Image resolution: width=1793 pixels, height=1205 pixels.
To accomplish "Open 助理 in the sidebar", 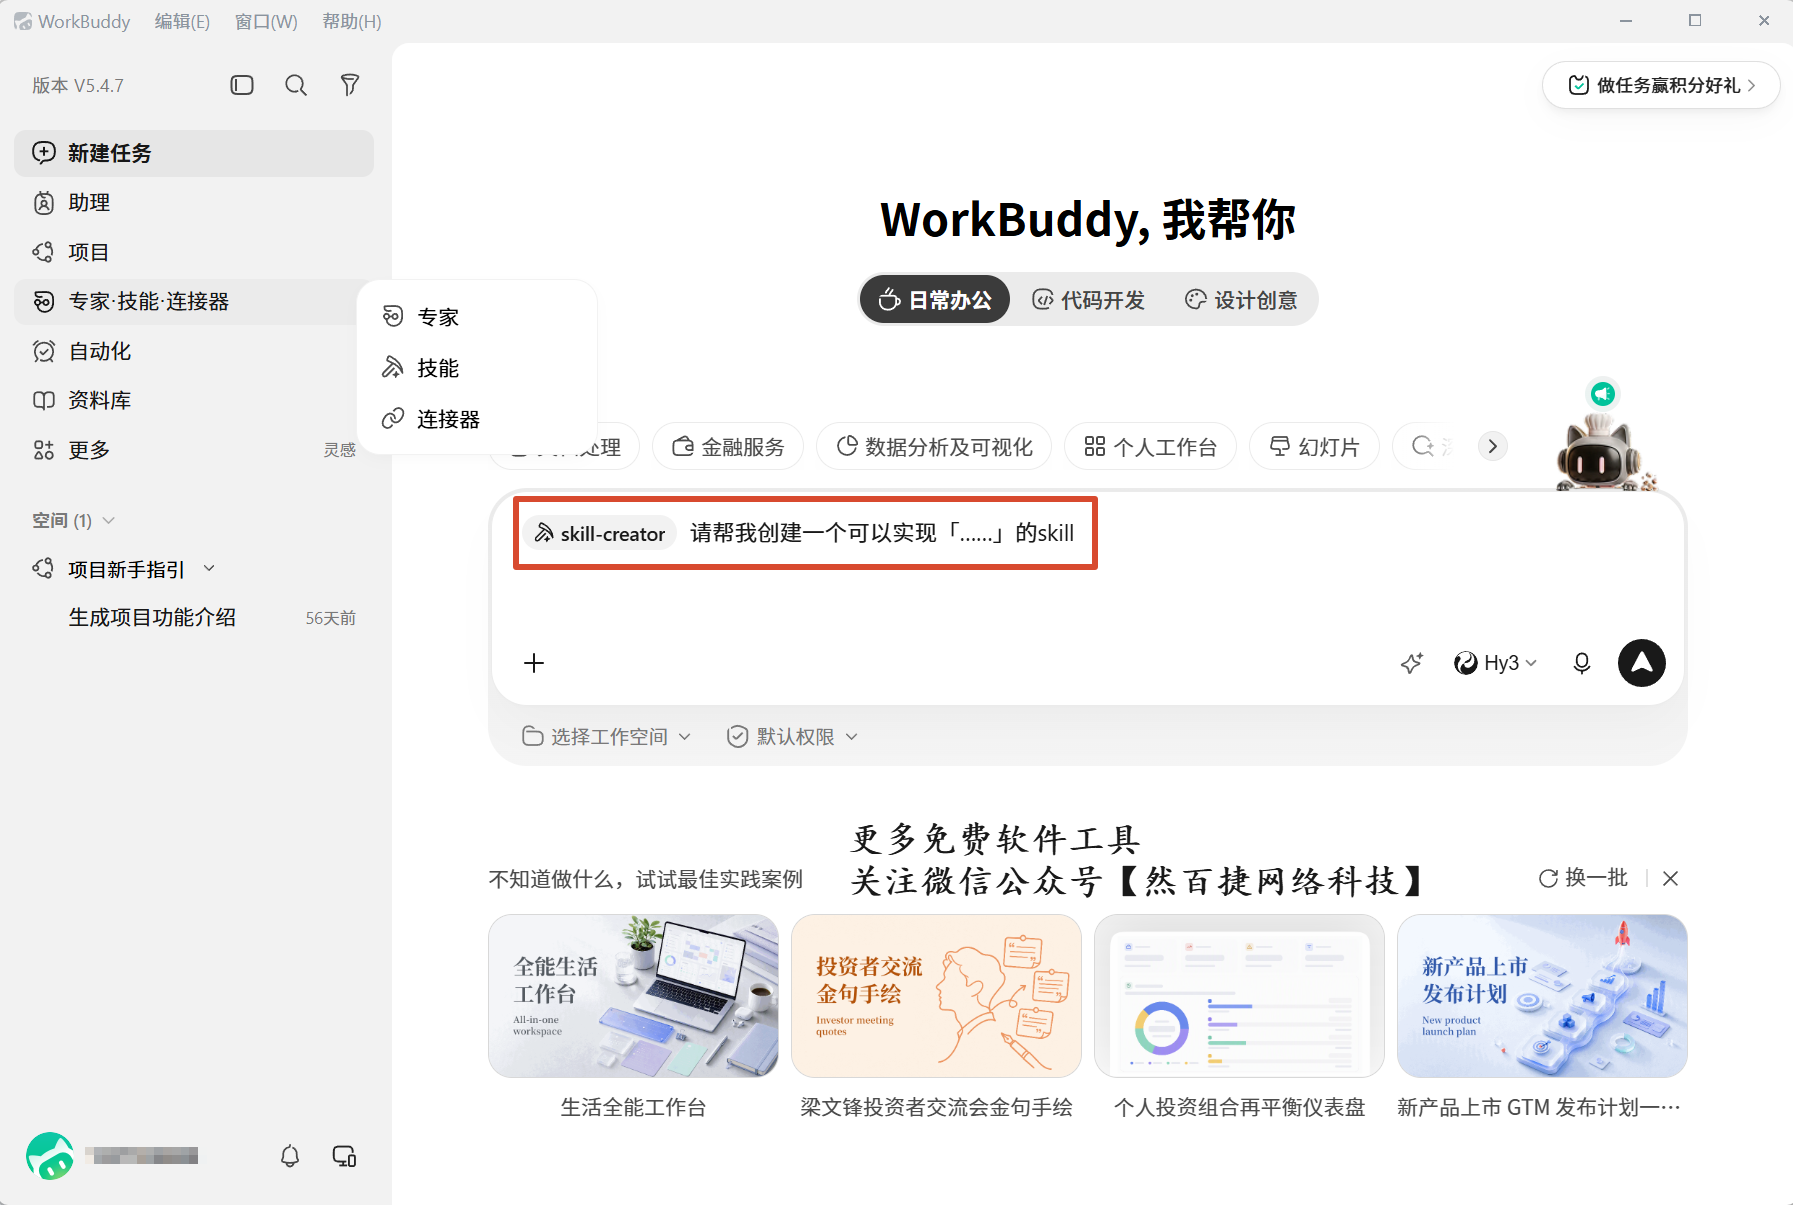I will tap(194, 203).
